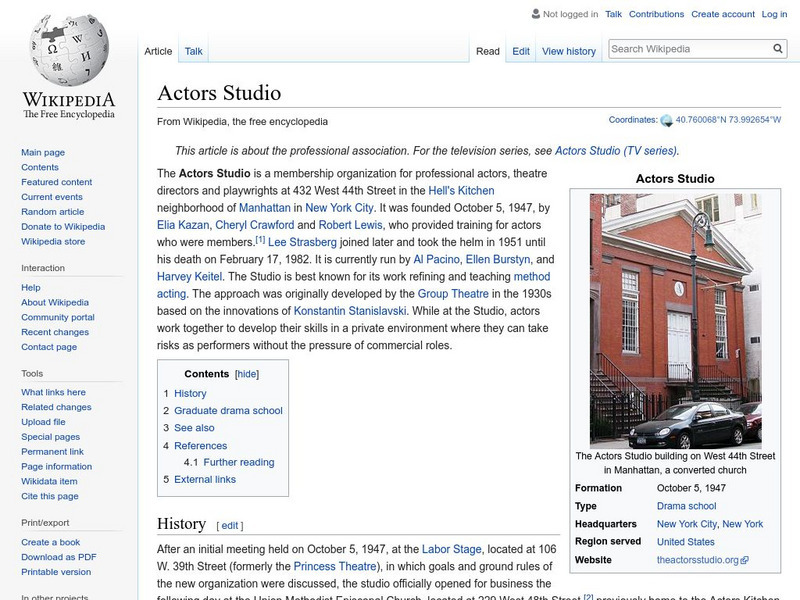This screenshot has width=800, height=600.
Task: Click the Log in link
Action: (x=774, y=14)
